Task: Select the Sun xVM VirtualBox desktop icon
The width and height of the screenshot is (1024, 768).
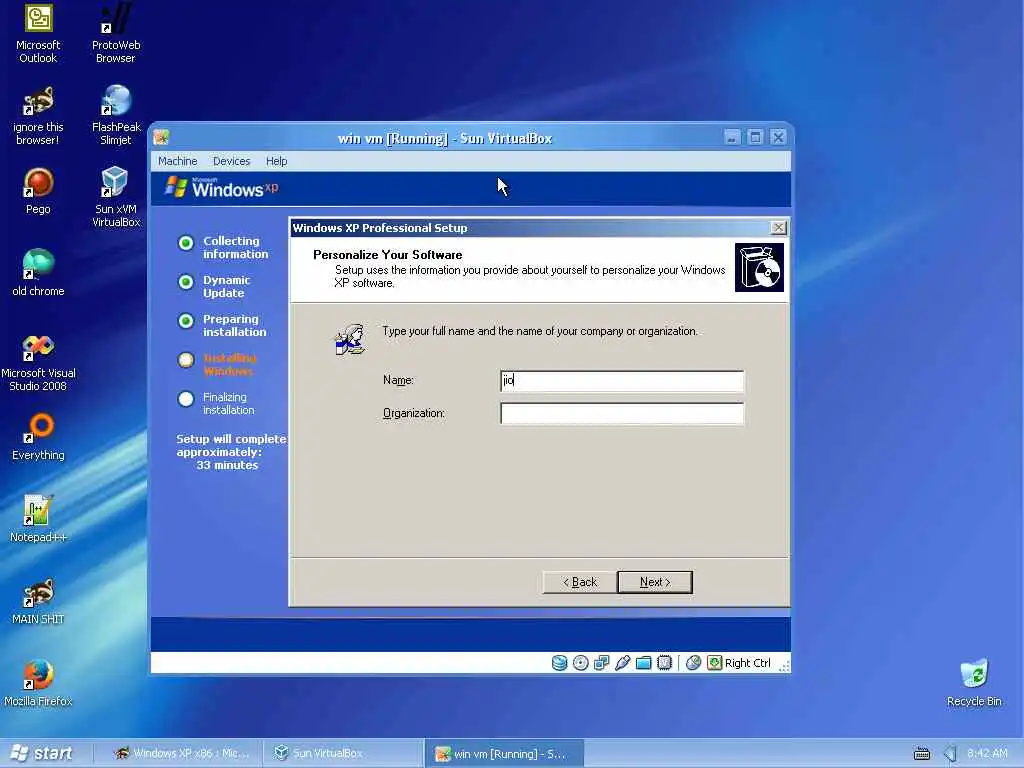Action: tap(116, 198)
